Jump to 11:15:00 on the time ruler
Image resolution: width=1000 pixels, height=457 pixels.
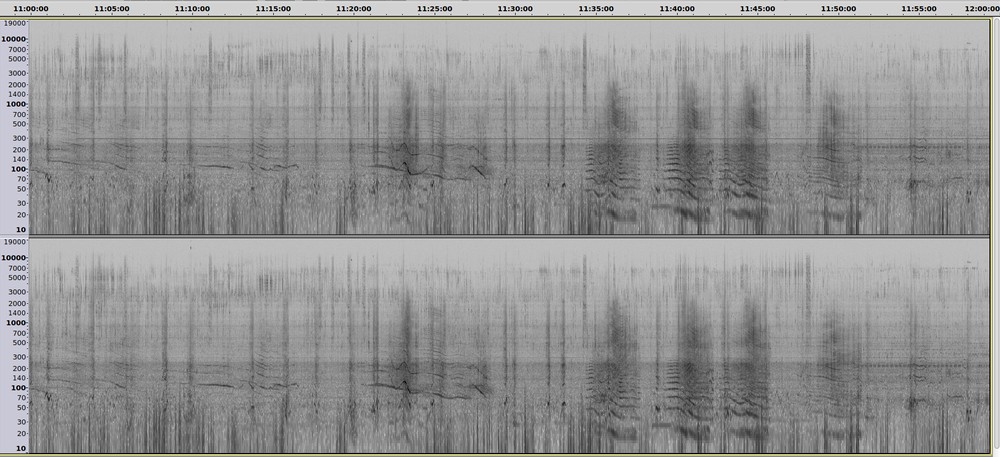pyautogui.click(x=273, y=8)
